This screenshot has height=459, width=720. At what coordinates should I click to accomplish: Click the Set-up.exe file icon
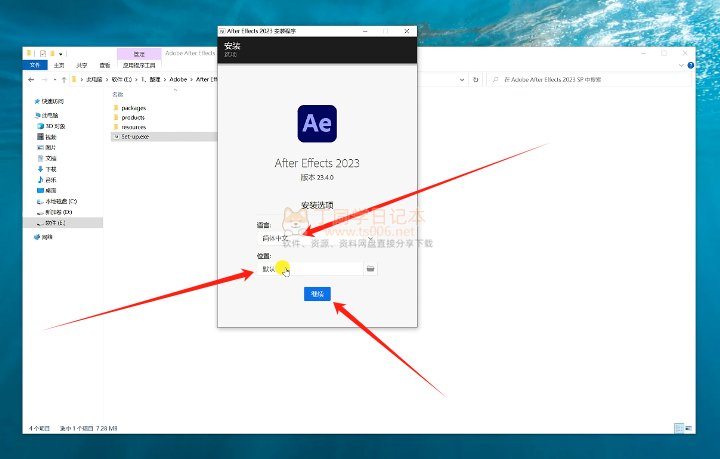click(x=116, y=137)
